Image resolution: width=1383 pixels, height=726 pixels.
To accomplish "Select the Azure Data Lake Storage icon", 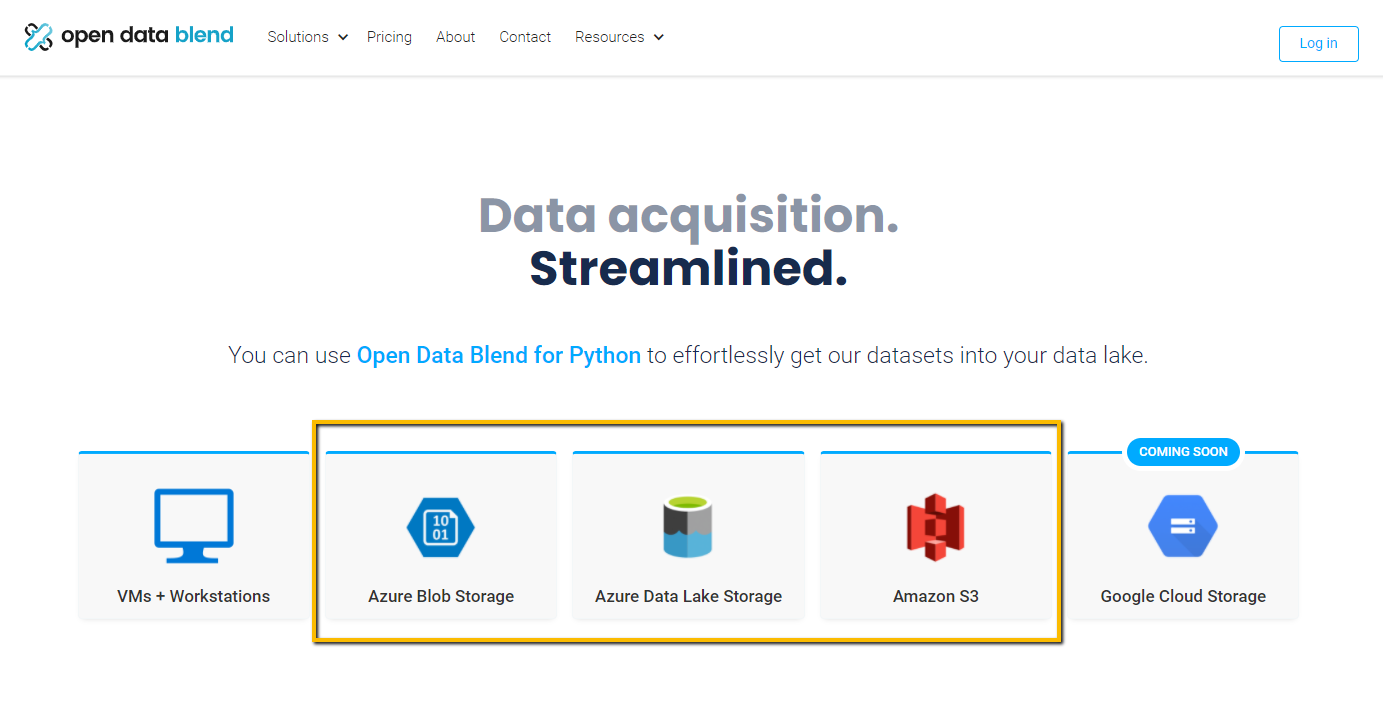I will pyautogui.click(x=688, y=527).
